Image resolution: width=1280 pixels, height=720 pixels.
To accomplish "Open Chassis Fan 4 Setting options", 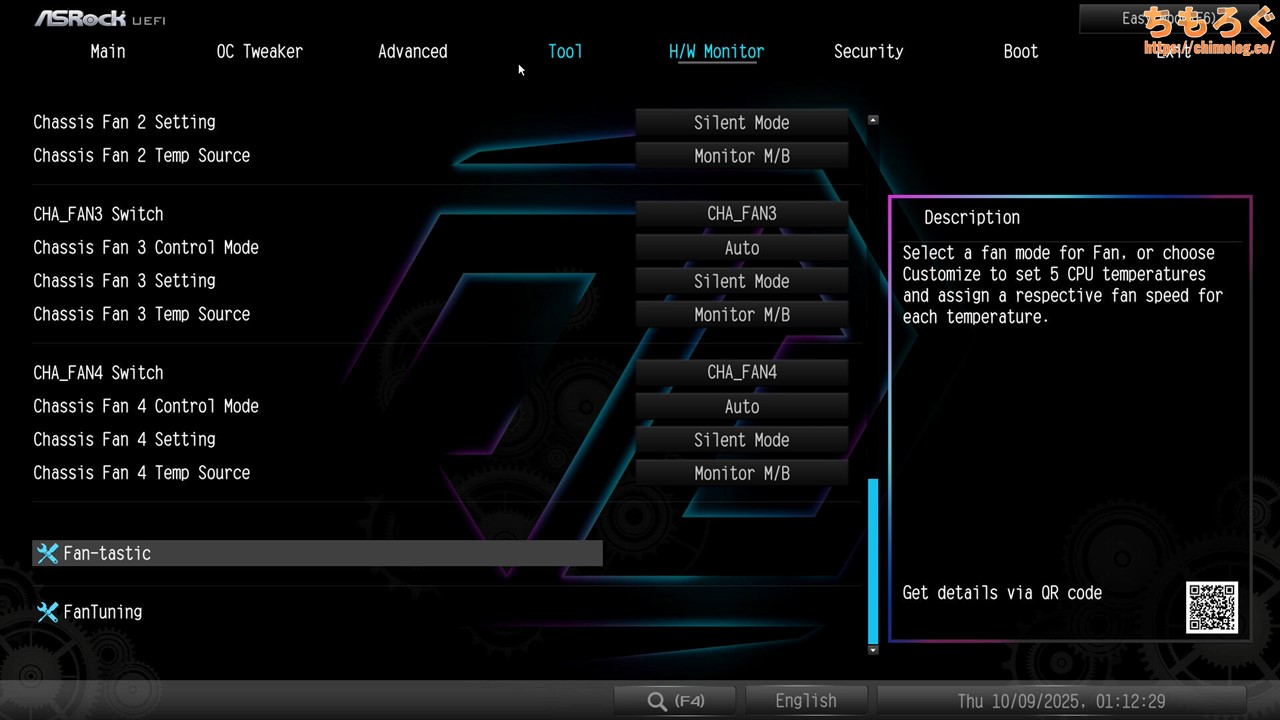I will point(741,440).
